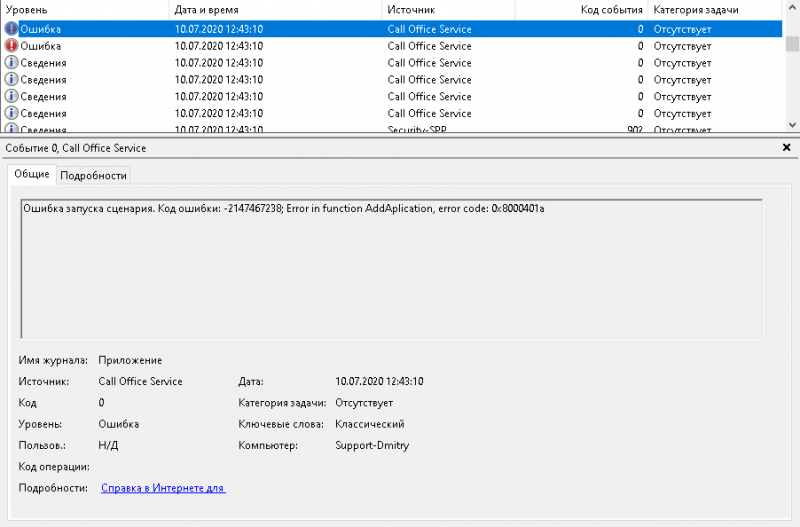Click the event list scrollbar down arrow

792,124
